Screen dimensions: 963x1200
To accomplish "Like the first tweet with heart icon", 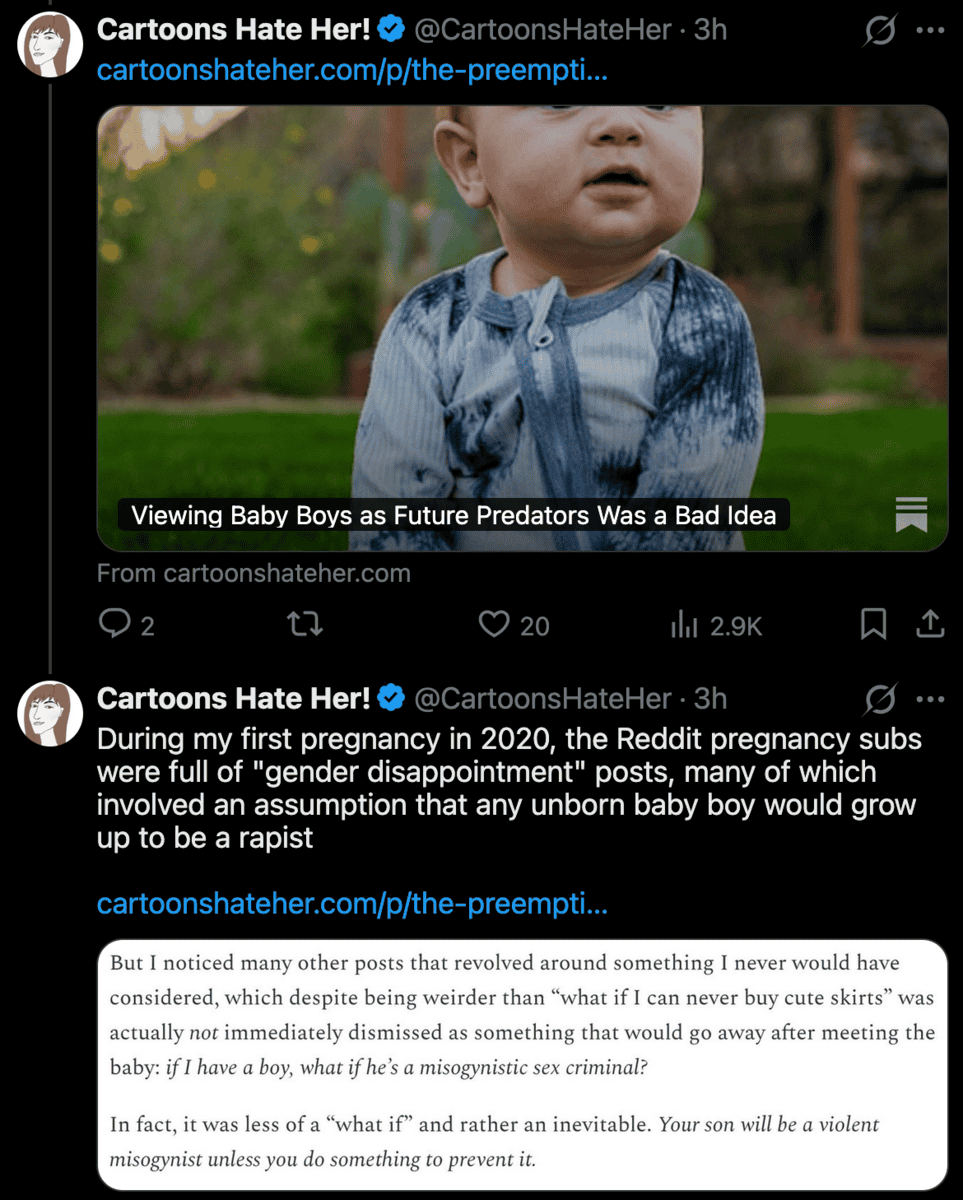I will 494,625.
